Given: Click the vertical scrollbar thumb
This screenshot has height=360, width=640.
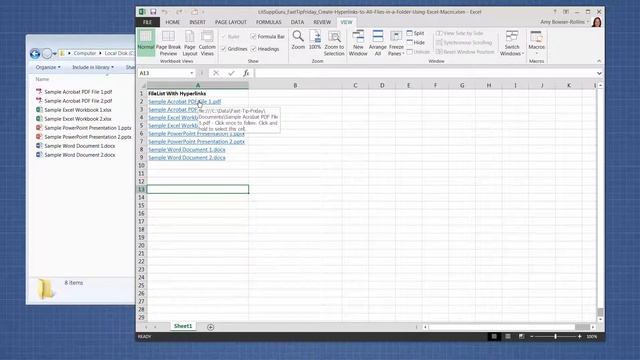Looking at the screenshot, I should click(600, 312).
